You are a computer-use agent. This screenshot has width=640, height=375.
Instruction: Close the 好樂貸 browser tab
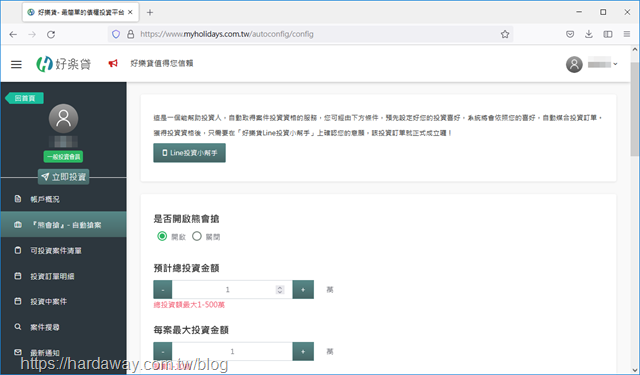(x=130, y=12)
